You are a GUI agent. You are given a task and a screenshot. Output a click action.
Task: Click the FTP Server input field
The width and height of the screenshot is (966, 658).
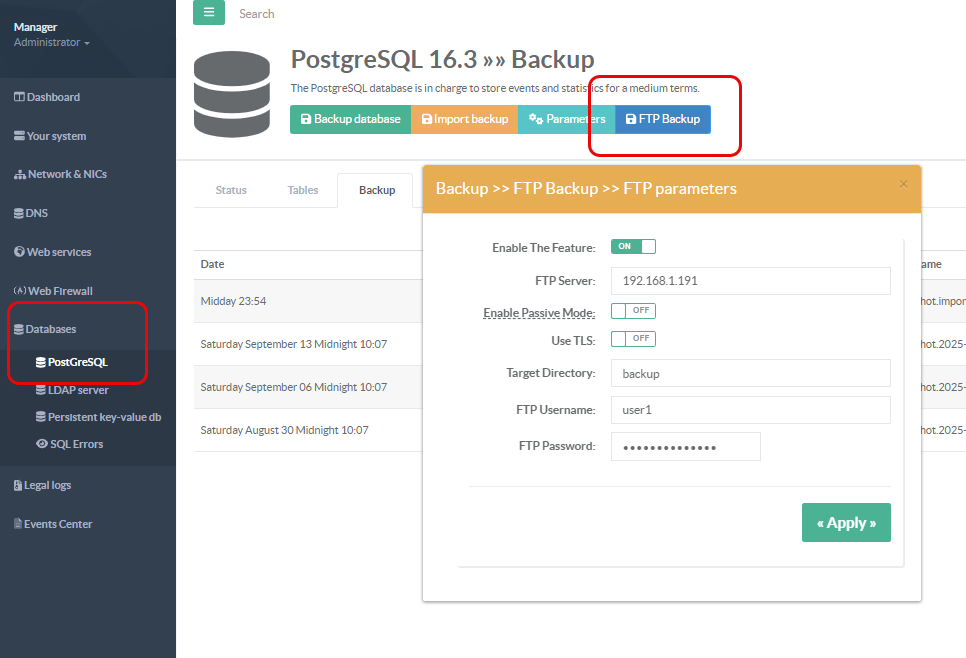pos(750,281)
